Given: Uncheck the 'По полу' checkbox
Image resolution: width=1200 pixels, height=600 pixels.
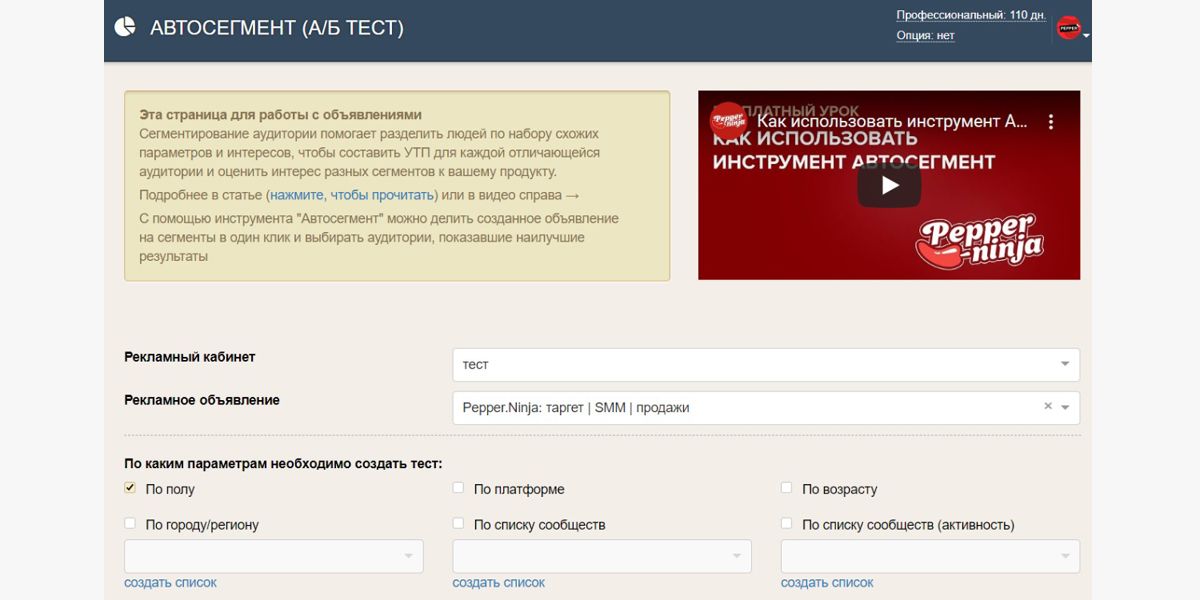Looking at the screenshot, I should pyautogui.click(x=130, y=488).
